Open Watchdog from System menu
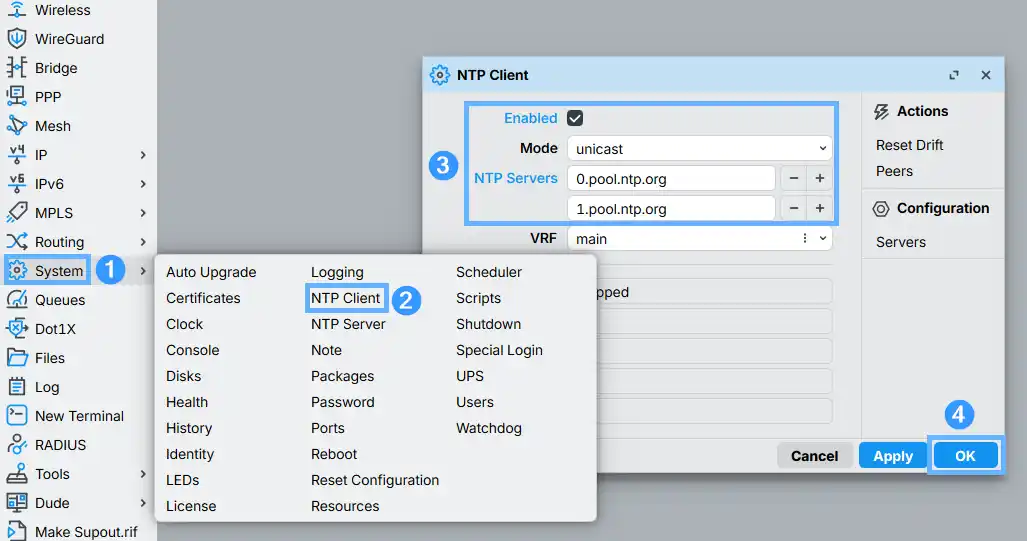Viewport: 1027px width, 541px height. pos(489,428)
